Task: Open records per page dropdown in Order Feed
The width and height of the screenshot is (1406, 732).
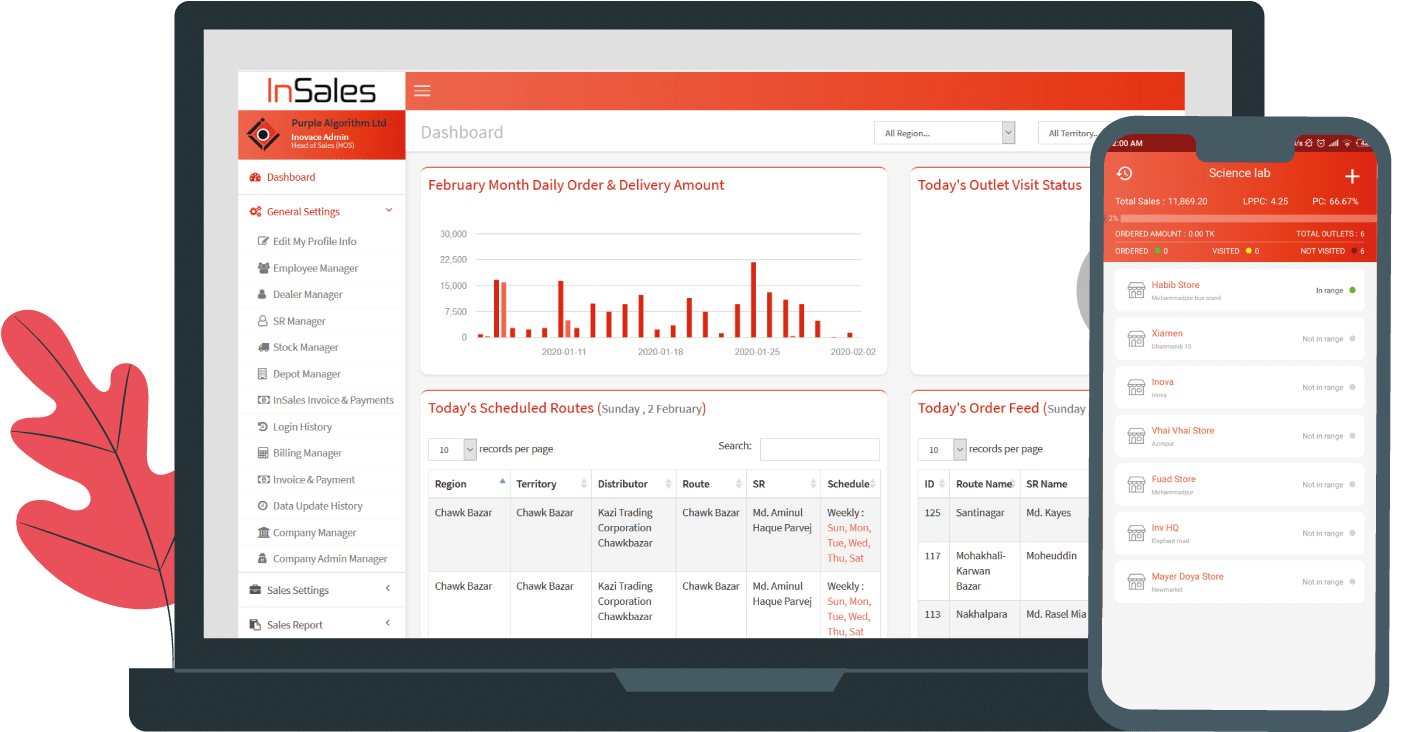Action: (x=943, y=449)
